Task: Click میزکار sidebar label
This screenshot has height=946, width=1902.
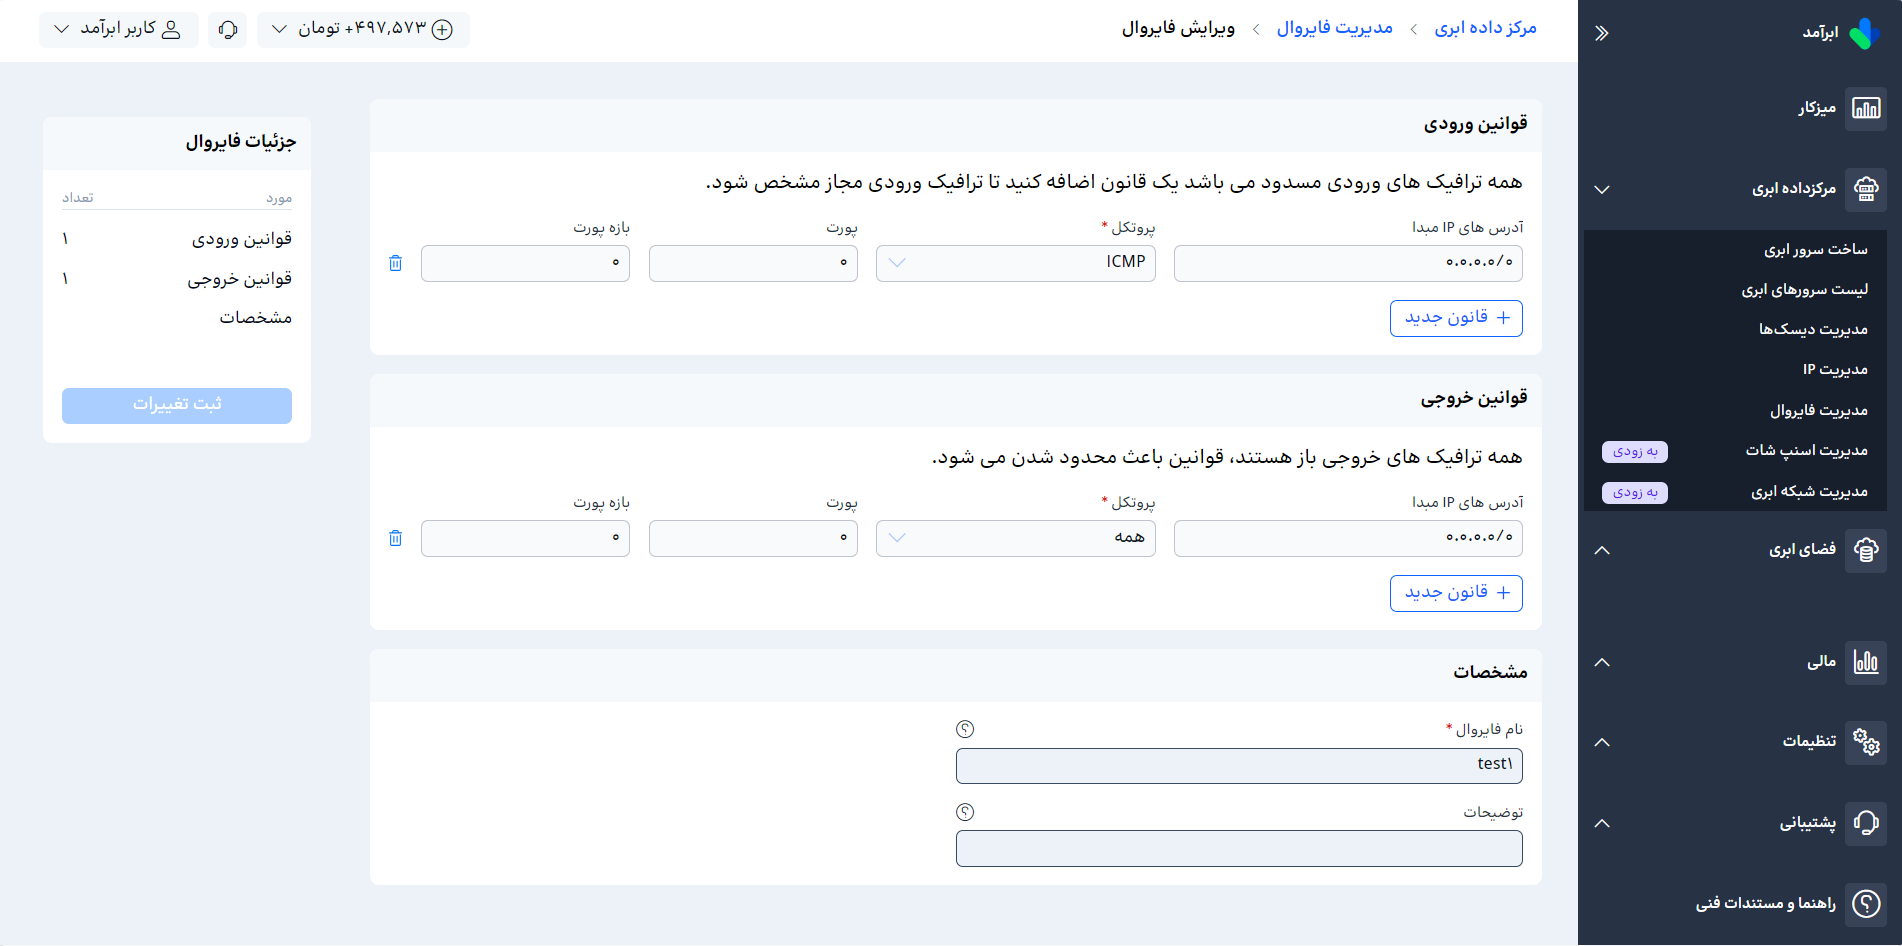Action: (x=1817, y=108)
